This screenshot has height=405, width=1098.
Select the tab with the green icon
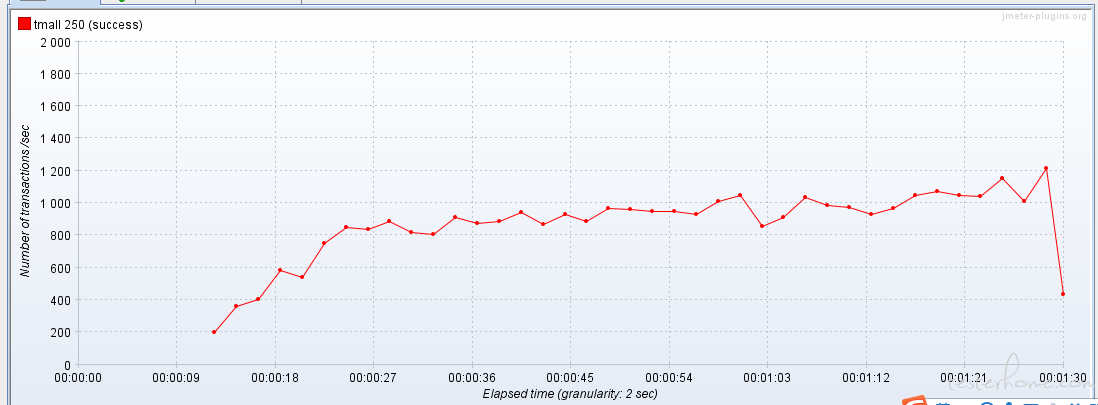click(150, 2)
